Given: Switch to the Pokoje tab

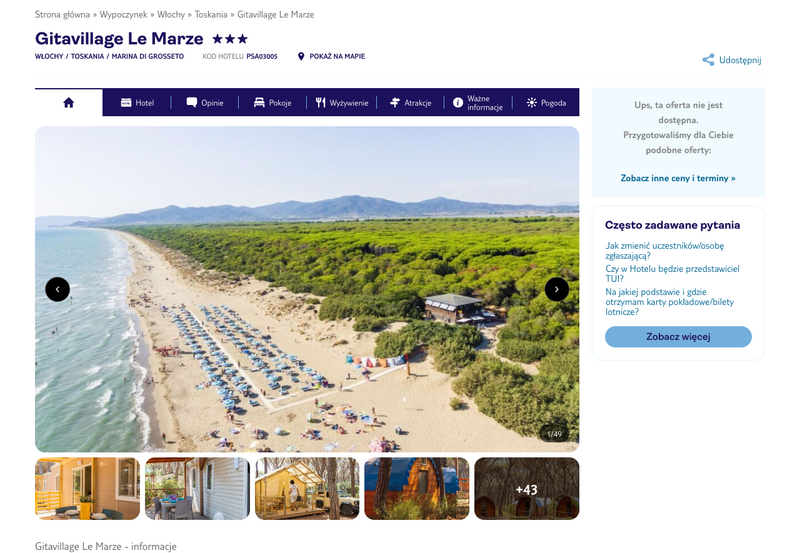Looking at the screenshot, I should (272, 103).
